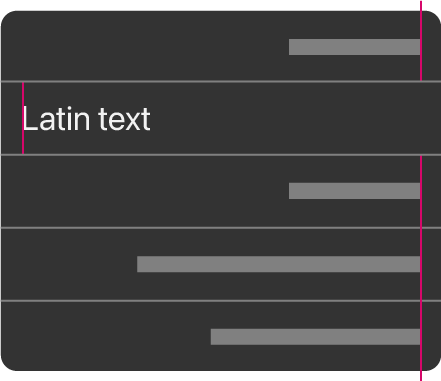Click the long magenta guide line spanning the lower rows
This screenshot has width=441, height=381.
click(421, 268)
